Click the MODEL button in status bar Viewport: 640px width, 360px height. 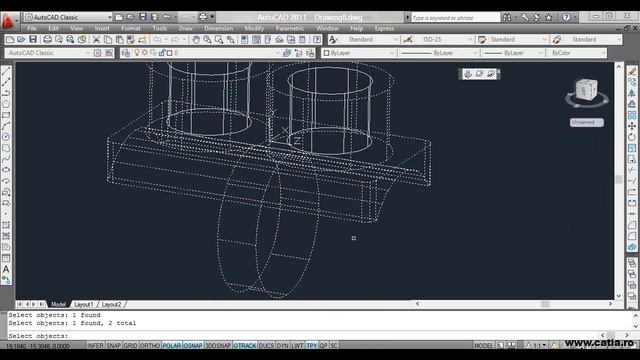[484, 346]
